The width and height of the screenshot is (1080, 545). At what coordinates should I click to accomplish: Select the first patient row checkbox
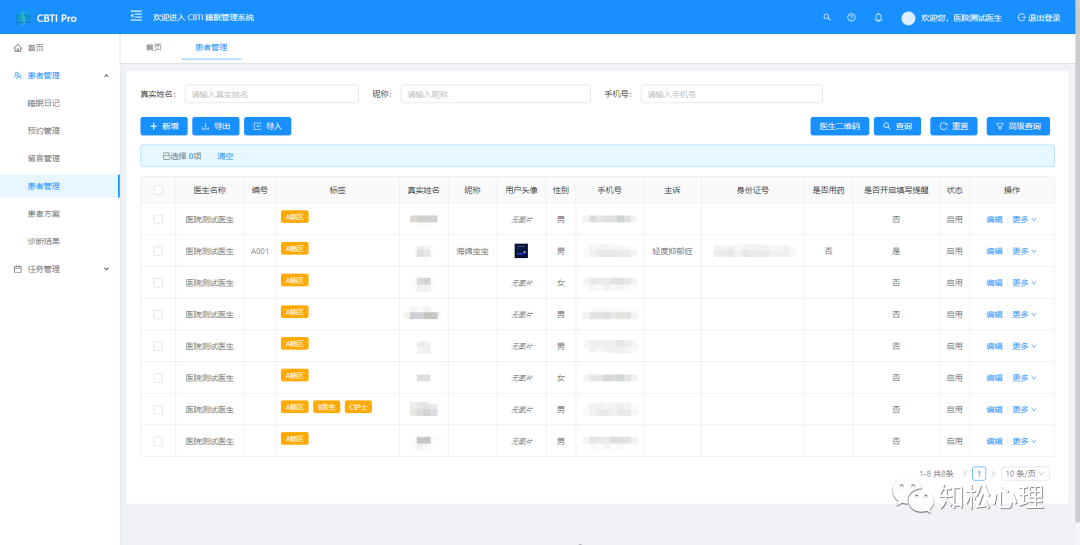pyautogui.click(x=158, y=219)
